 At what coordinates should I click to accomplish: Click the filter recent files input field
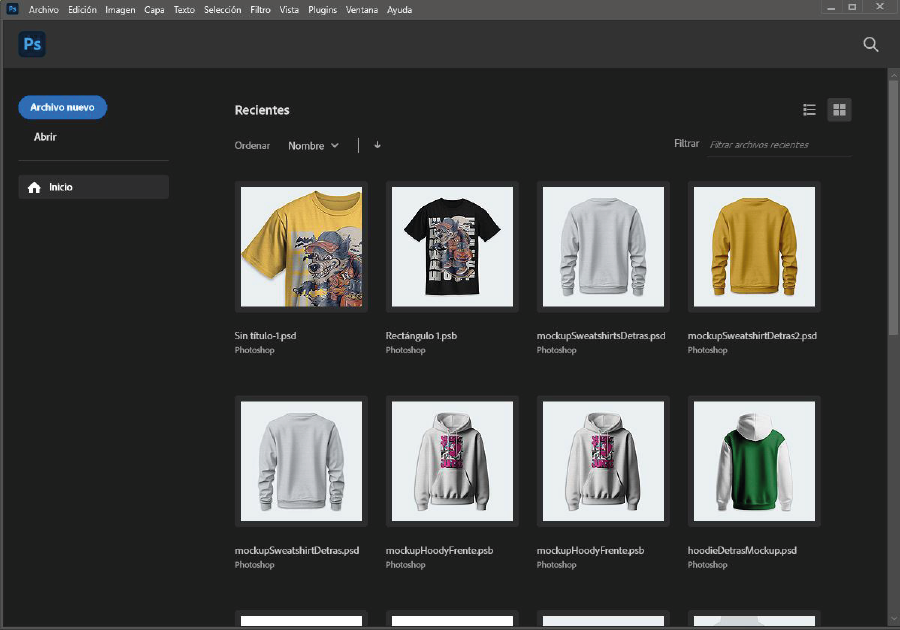pyautogui.click(x=779, y=145)
